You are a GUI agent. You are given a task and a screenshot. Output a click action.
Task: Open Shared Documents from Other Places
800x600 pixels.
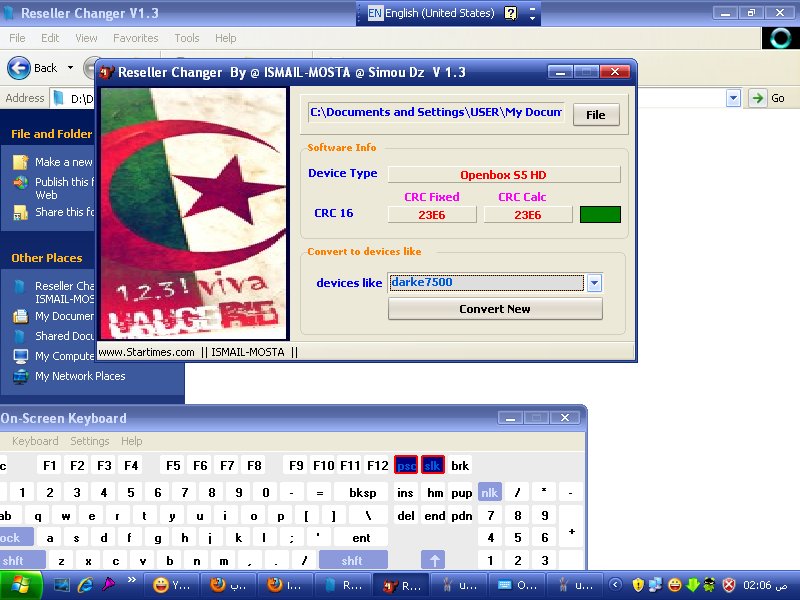click(x=54, y=336)
